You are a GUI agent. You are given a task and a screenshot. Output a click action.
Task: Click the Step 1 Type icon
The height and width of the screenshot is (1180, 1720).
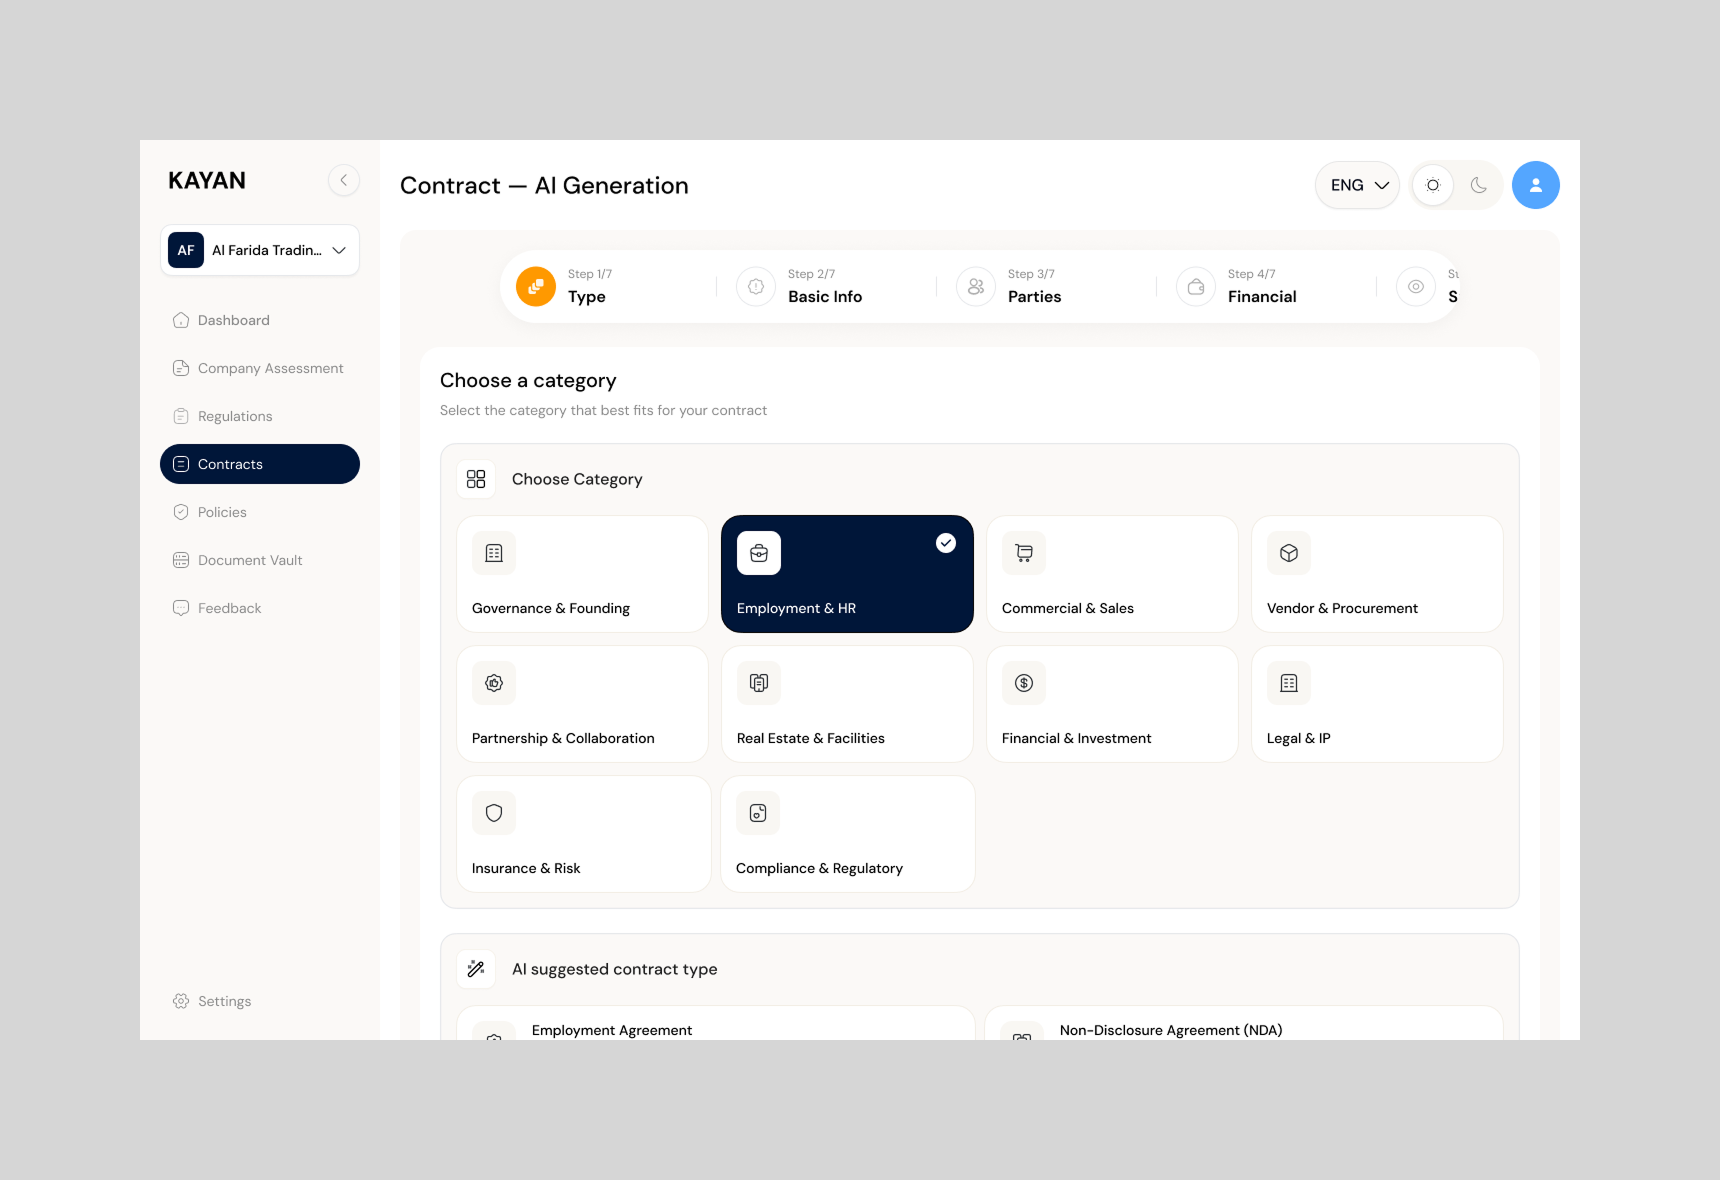(536, 286)
